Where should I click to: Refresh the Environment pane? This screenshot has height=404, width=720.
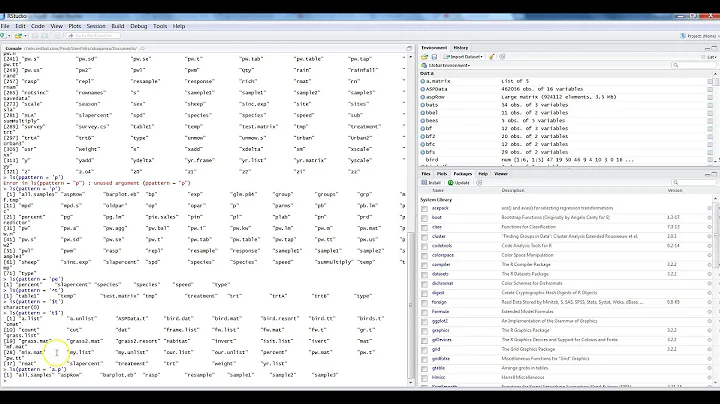pyautogui.click(x=502, y=57)
